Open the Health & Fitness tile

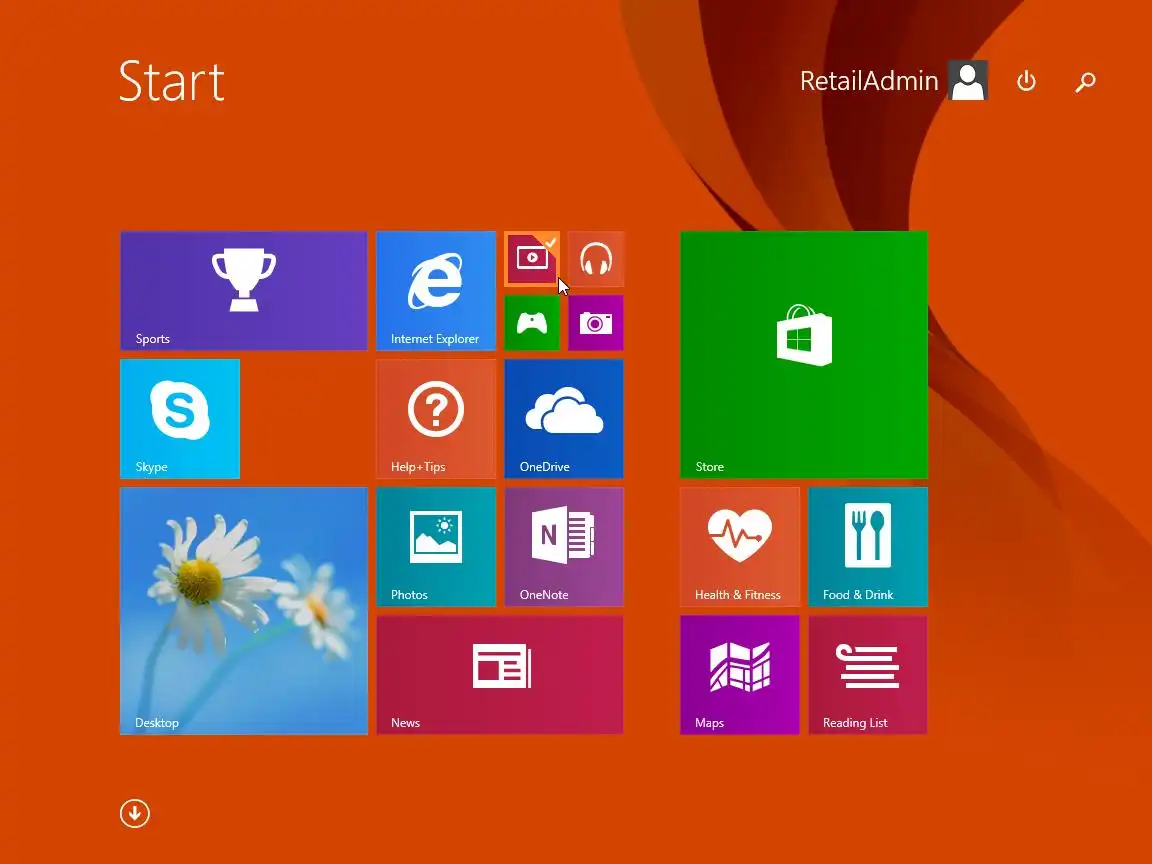[x=740, y=547]
